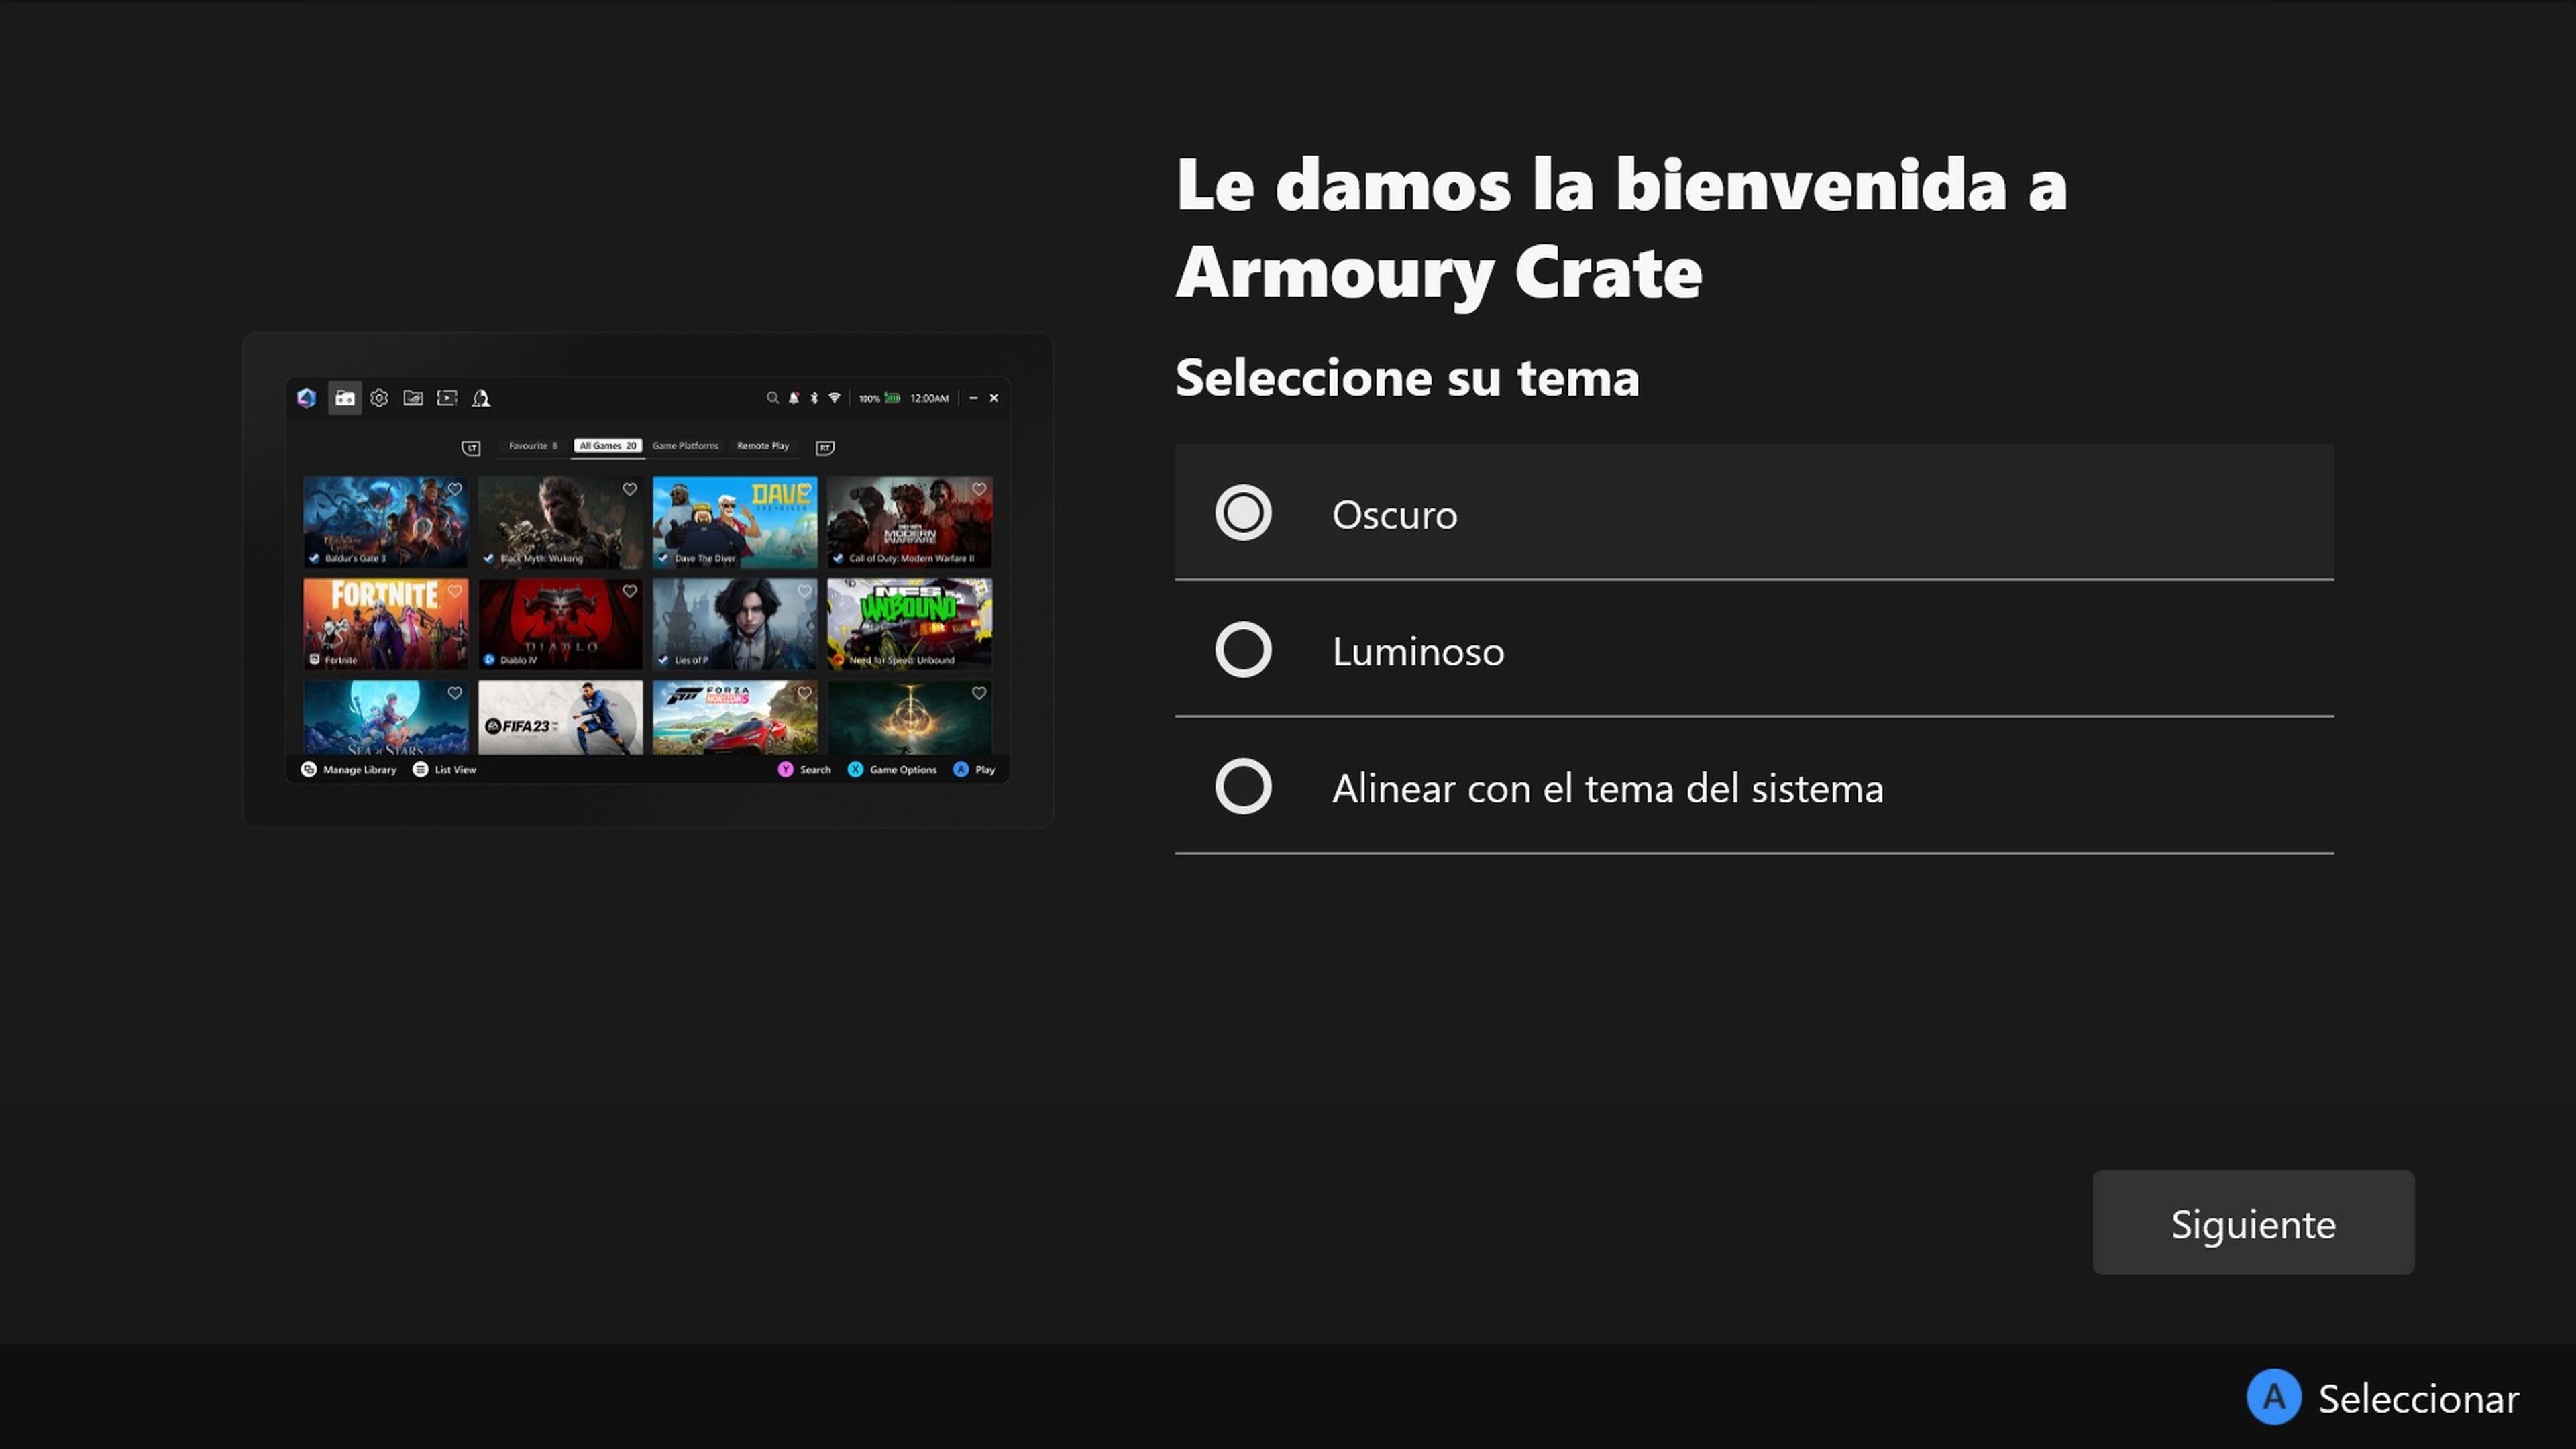Switch to the Game Platforms tab
This screenshot has height=1449, width=2576.
point(686,446)
